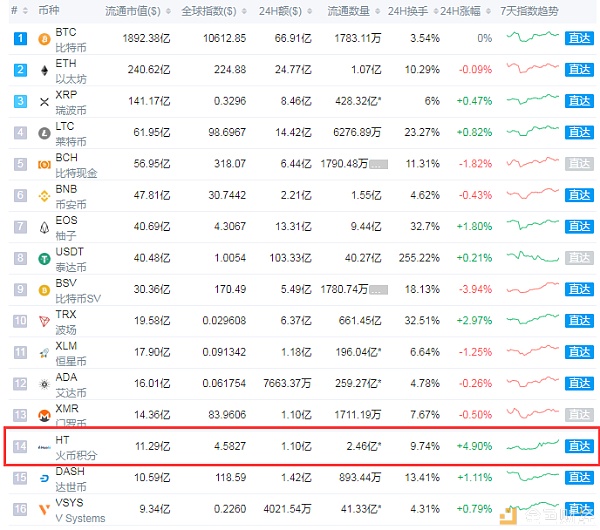Click the XRP logo icon
This screenshot has height=530, width=600.
click(x=44, y=102)
